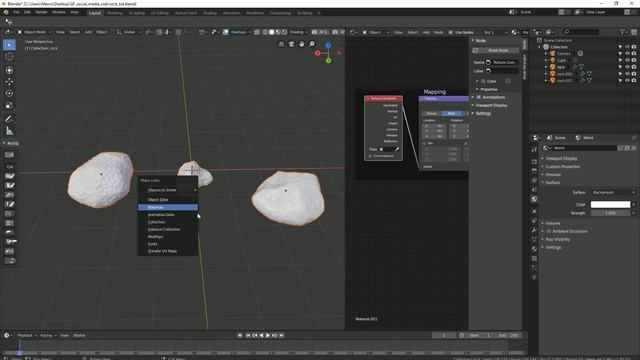This screenshot has height=360, width=640.
Task: Select the Measure tool
Action: click(9, 131)
